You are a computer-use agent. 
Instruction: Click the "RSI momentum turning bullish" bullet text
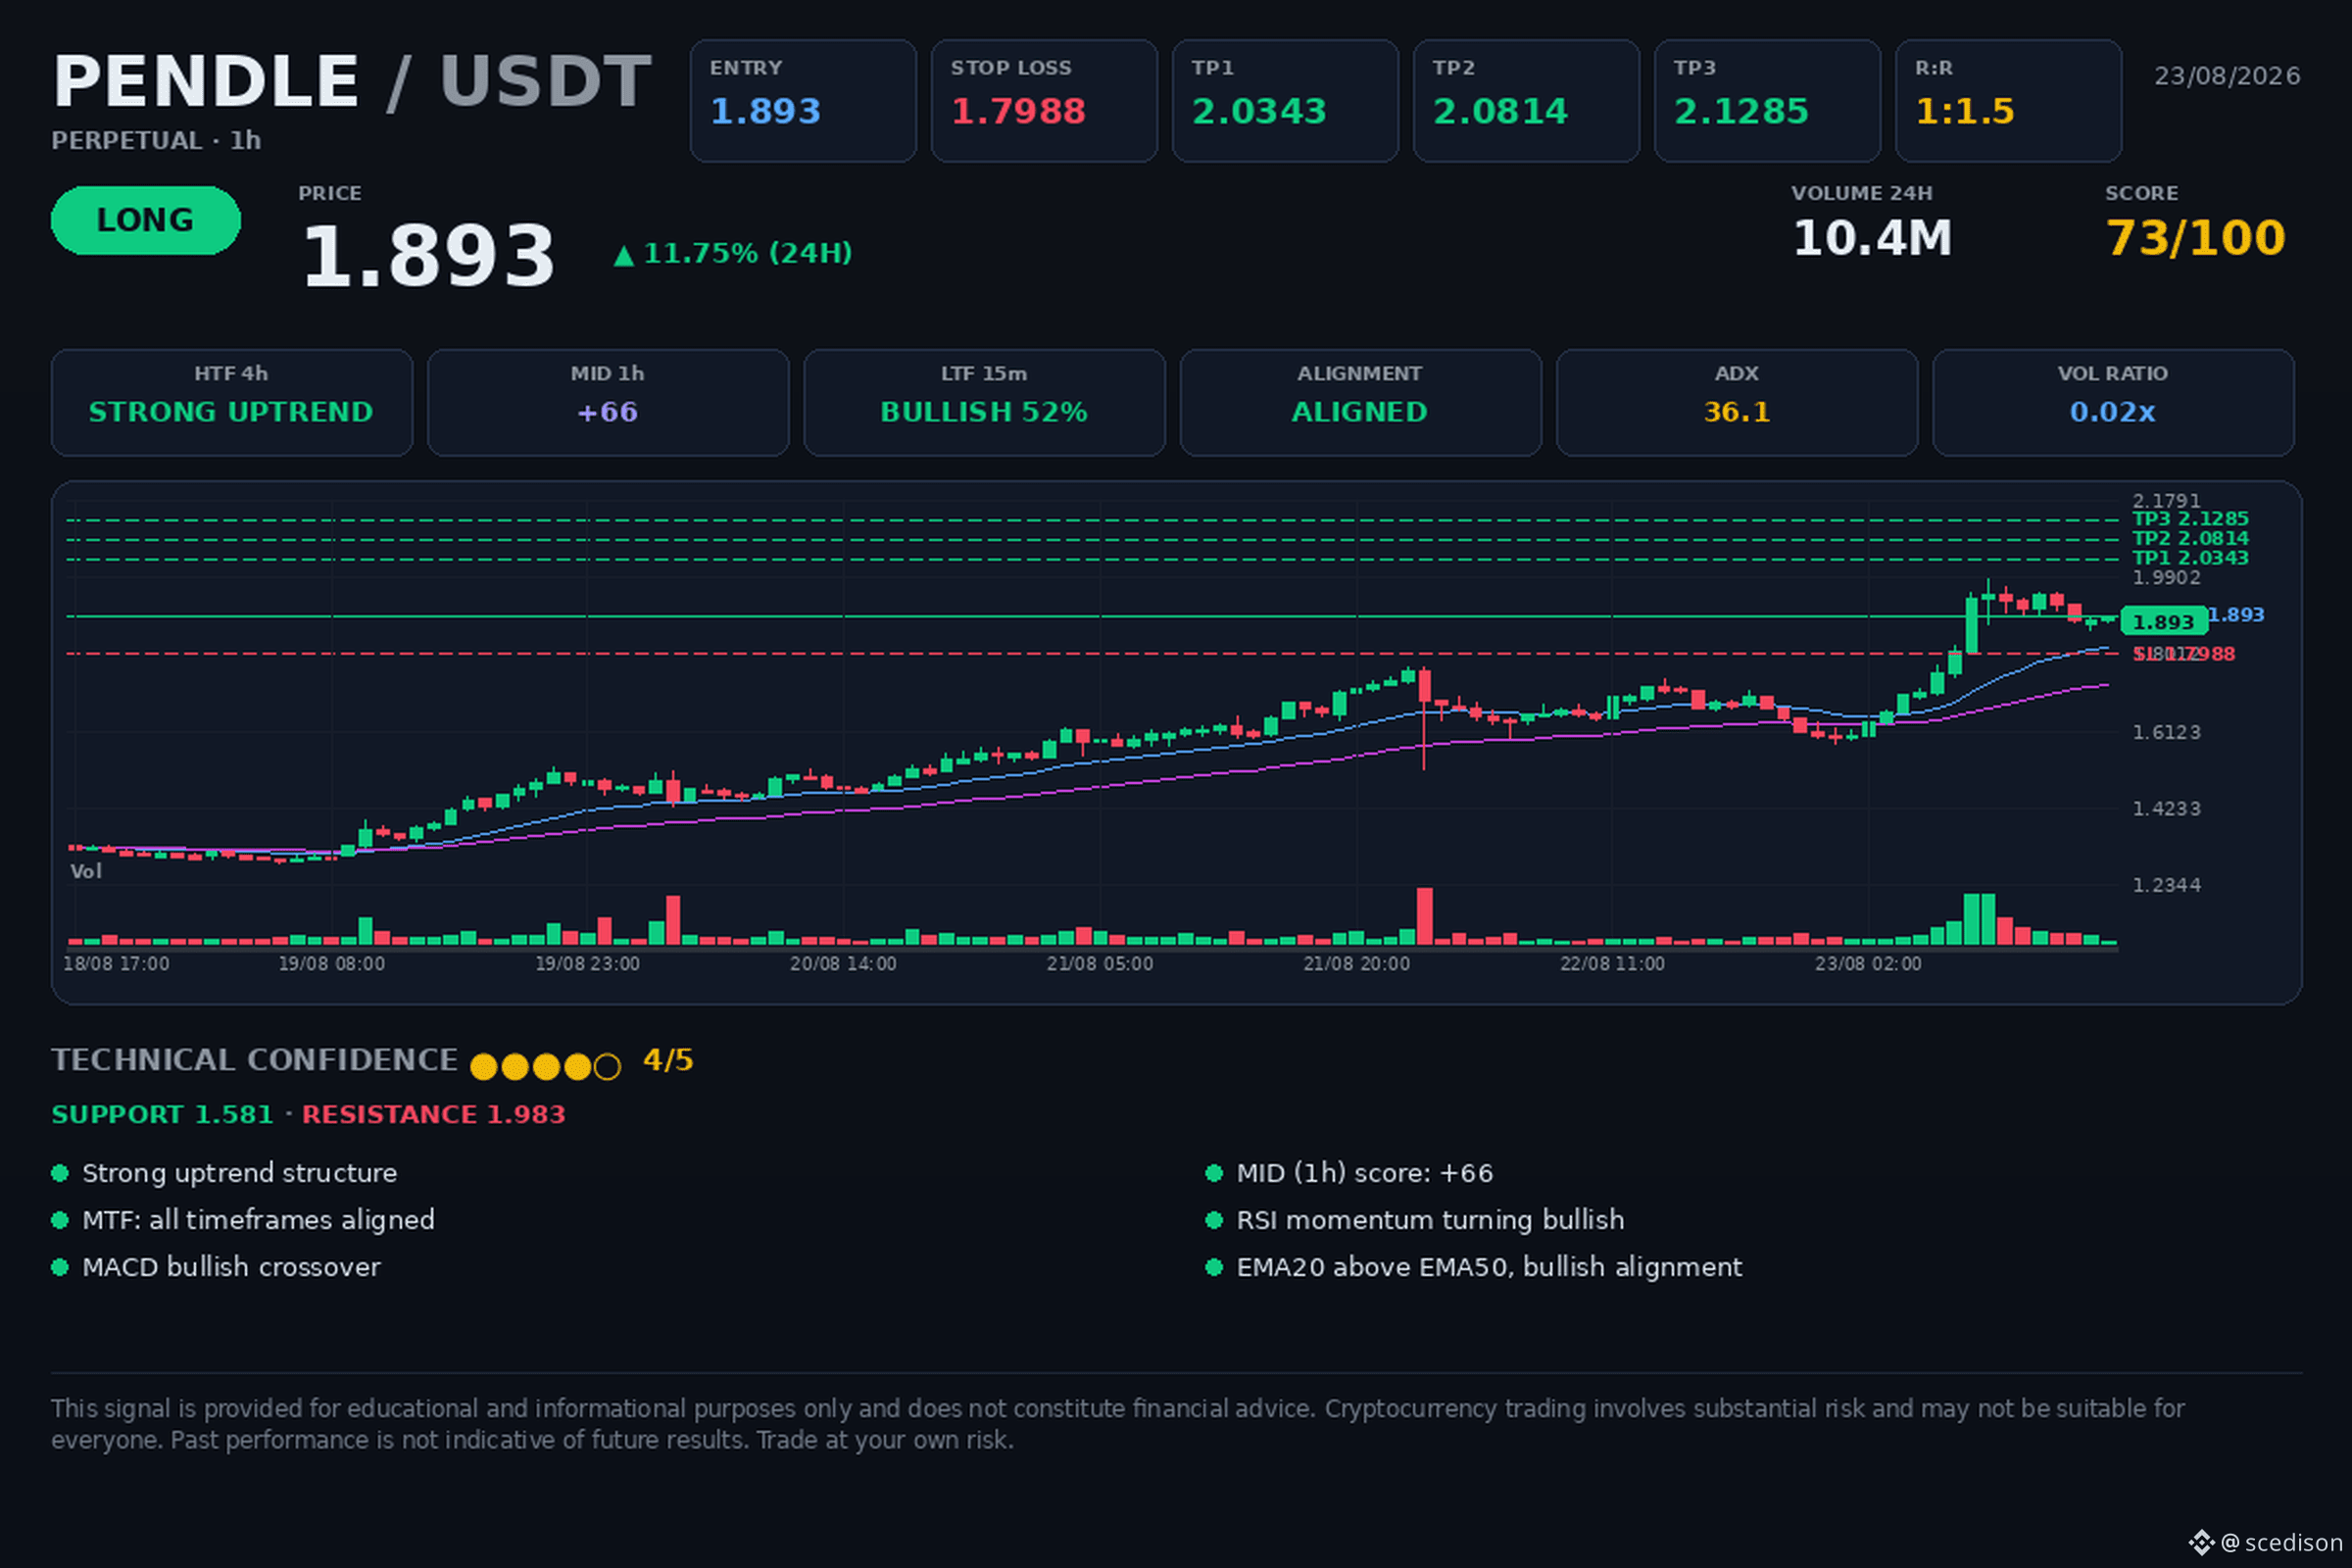(1431, 1220)
